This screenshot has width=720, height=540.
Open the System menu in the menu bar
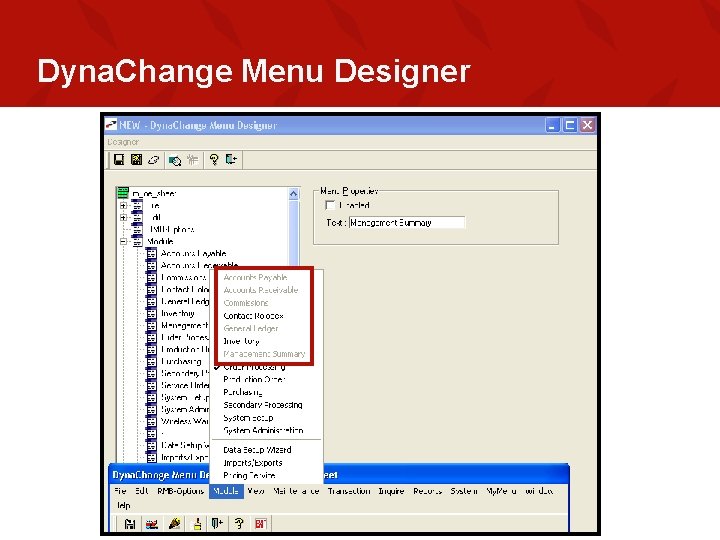464,491
